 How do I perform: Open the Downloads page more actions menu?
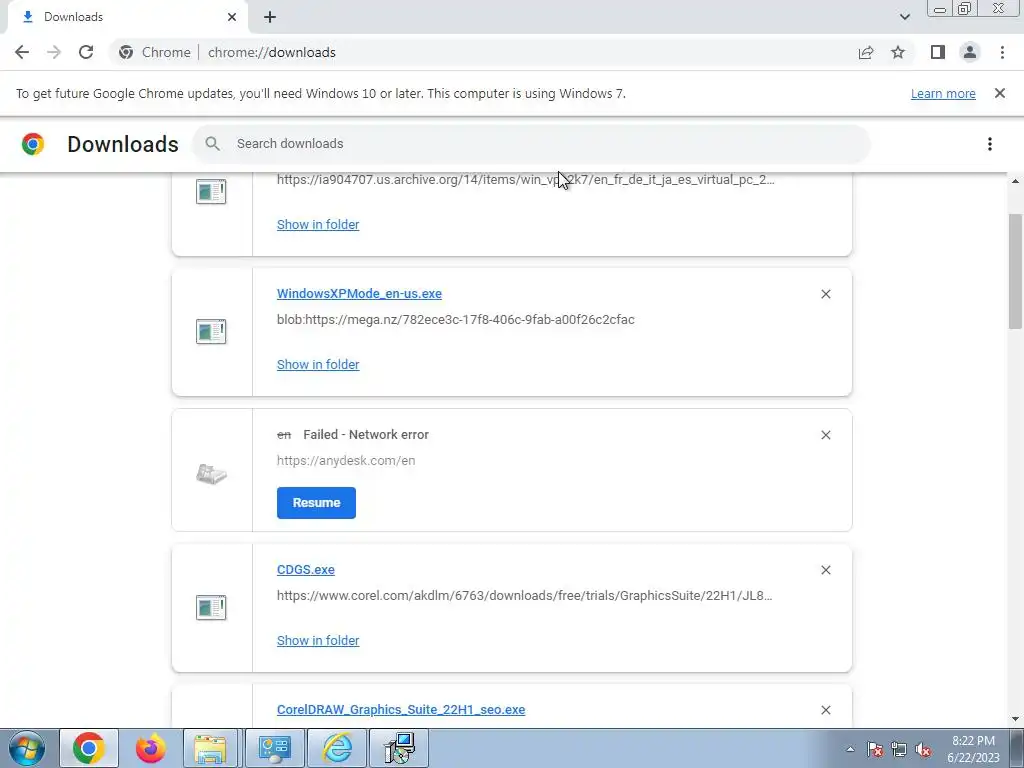(990, 144)
